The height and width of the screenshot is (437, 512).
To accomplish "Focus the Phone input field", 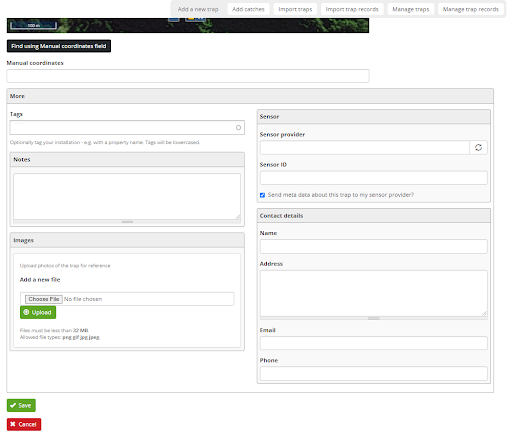I will [374, 374].
